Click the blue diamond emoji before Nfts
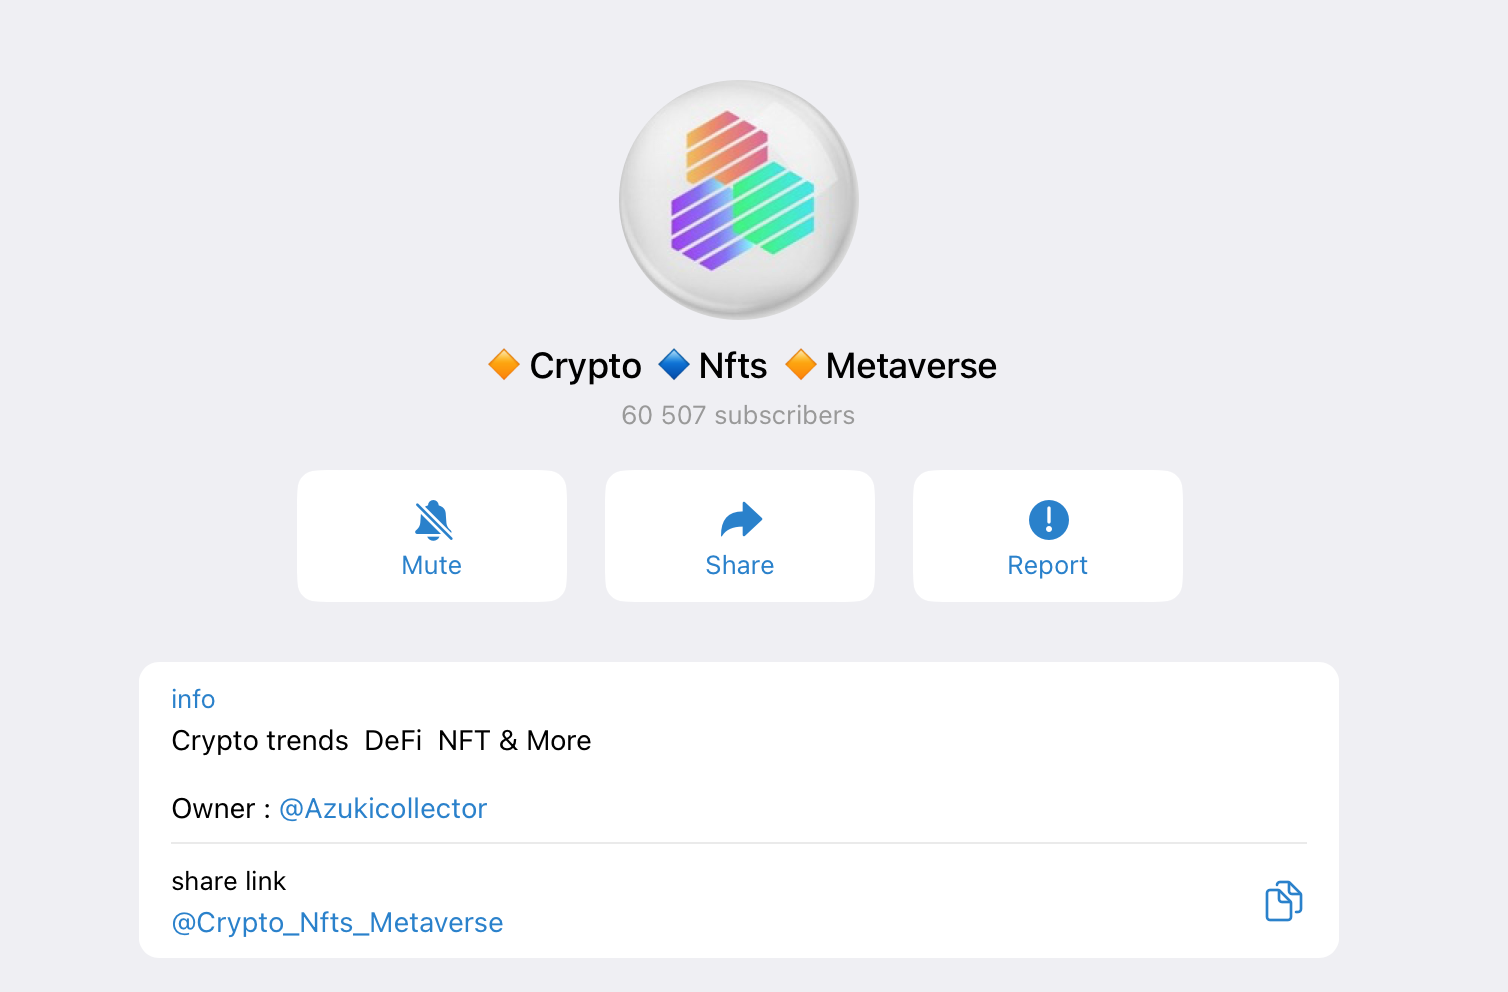1508x992 pixels. click(674, 365)
